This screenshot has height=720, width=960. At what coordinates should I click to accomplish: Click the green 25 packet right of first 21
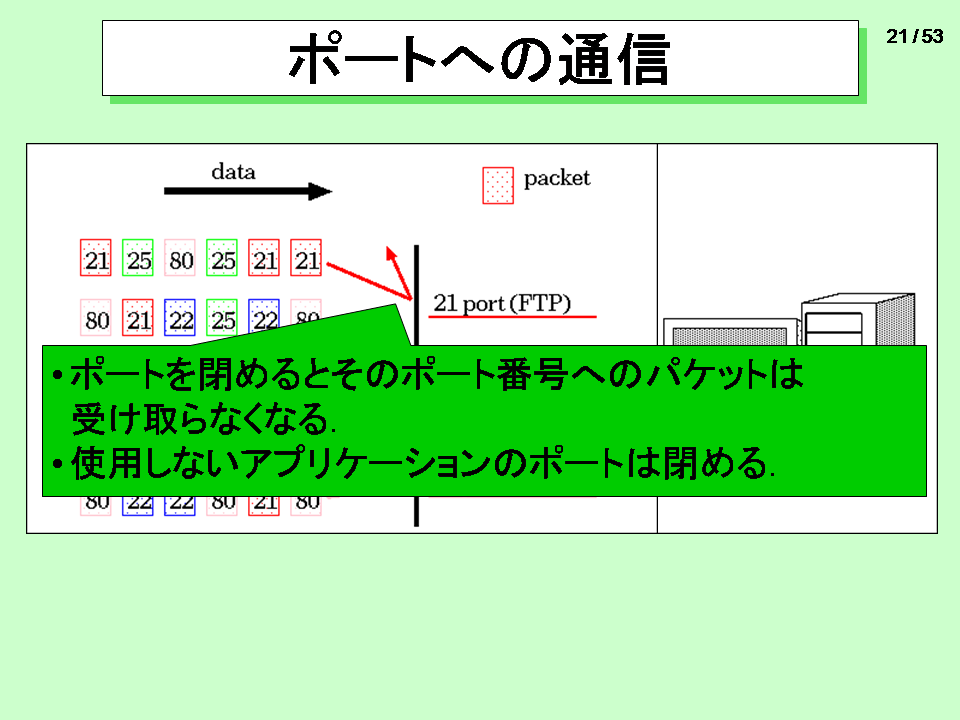[138, 258]
